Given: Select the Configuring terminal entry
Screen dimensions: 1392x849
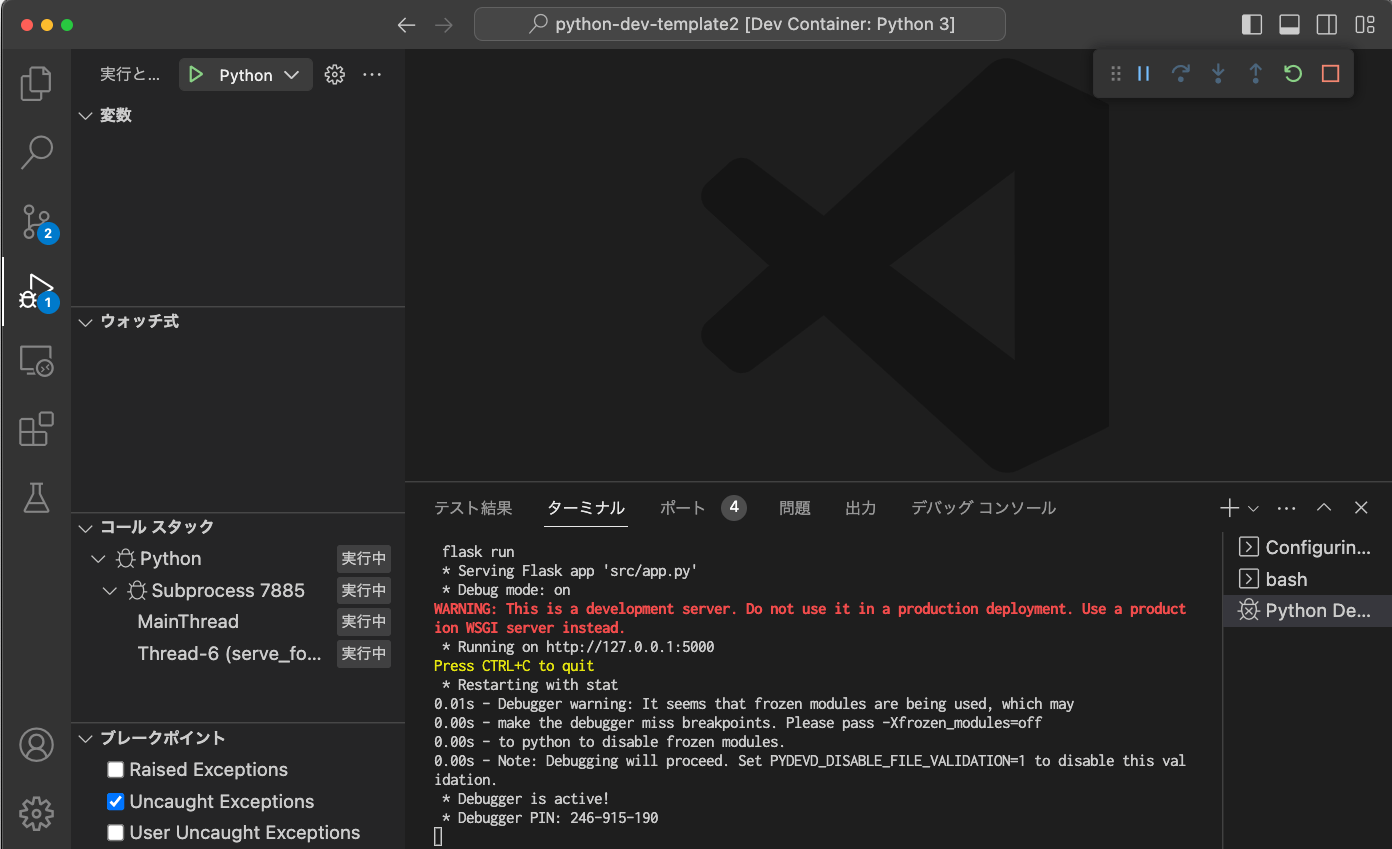Looking at the screenshot, I should [x=1306, y=547].
